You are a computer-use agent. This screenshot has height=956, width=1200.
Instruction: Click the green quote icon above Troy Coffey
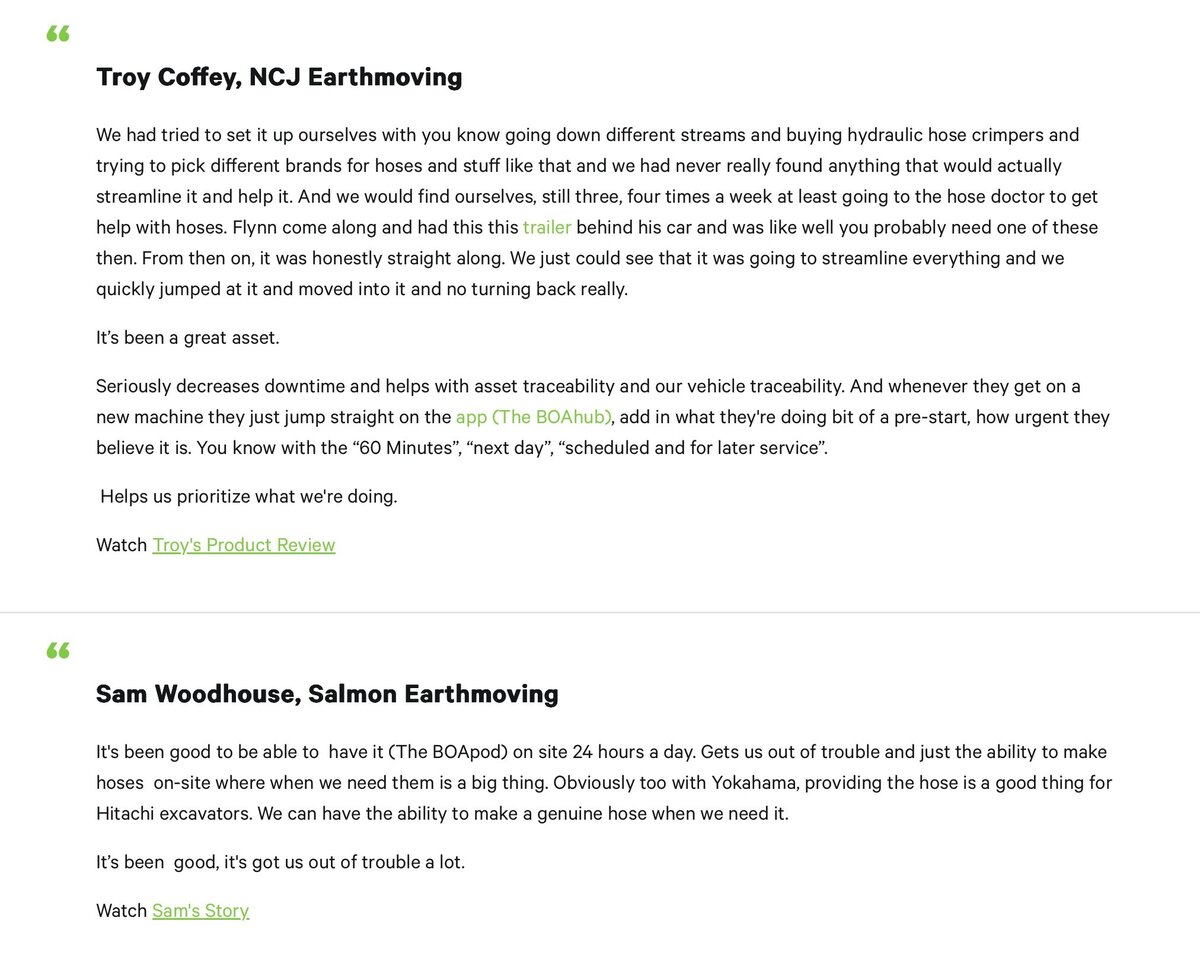(58, 34)
